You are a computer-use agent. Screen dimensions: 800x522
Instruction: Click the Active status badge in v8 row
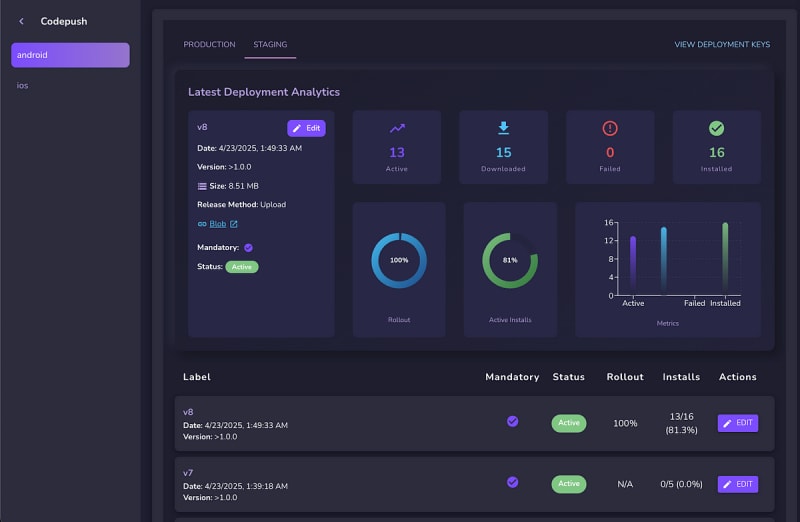pos(568,423)
